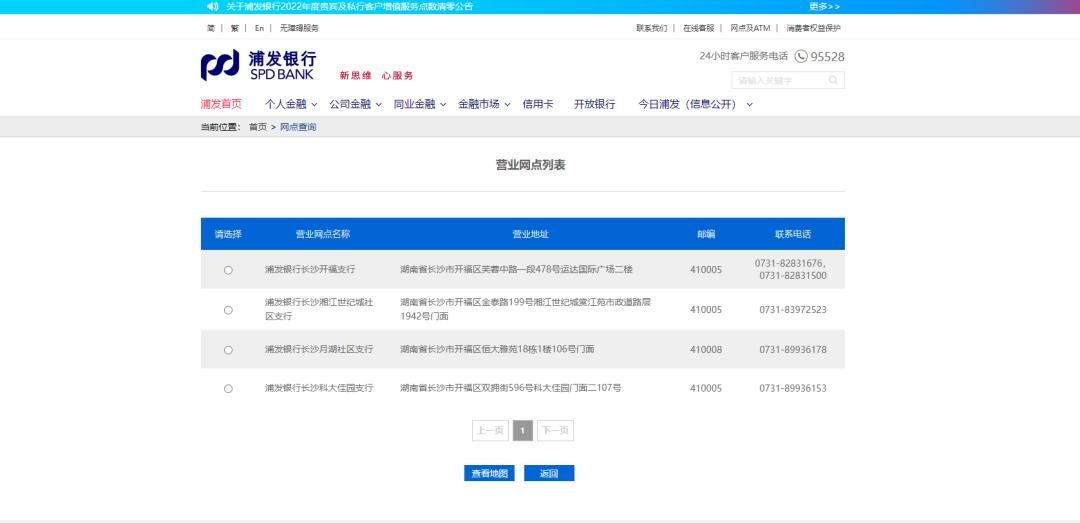The width and height of the screenshot is (1080, 523).
Task: Expand the 金融市场 menu arrow
Action: pyautogui.click(x=507, y=105)
